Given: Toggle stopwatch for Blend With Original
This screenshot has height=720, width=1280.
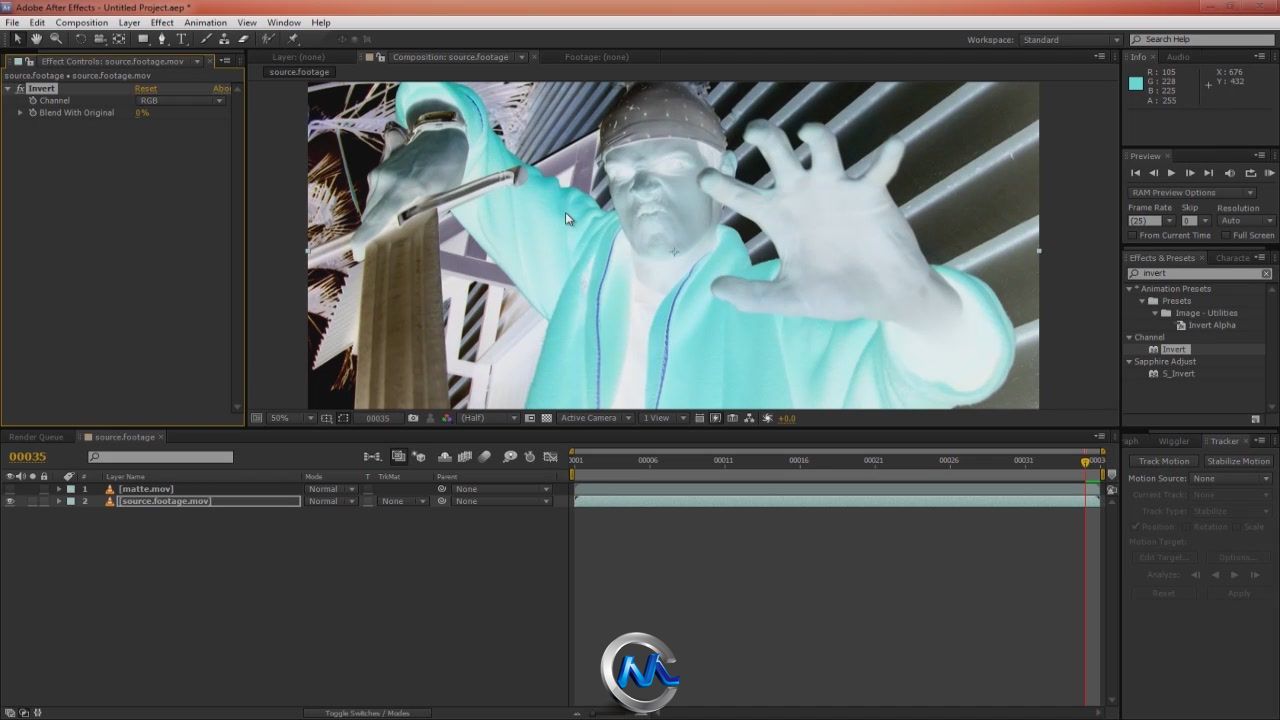Looking at the screenshot, I should click(x=32, y=113).
